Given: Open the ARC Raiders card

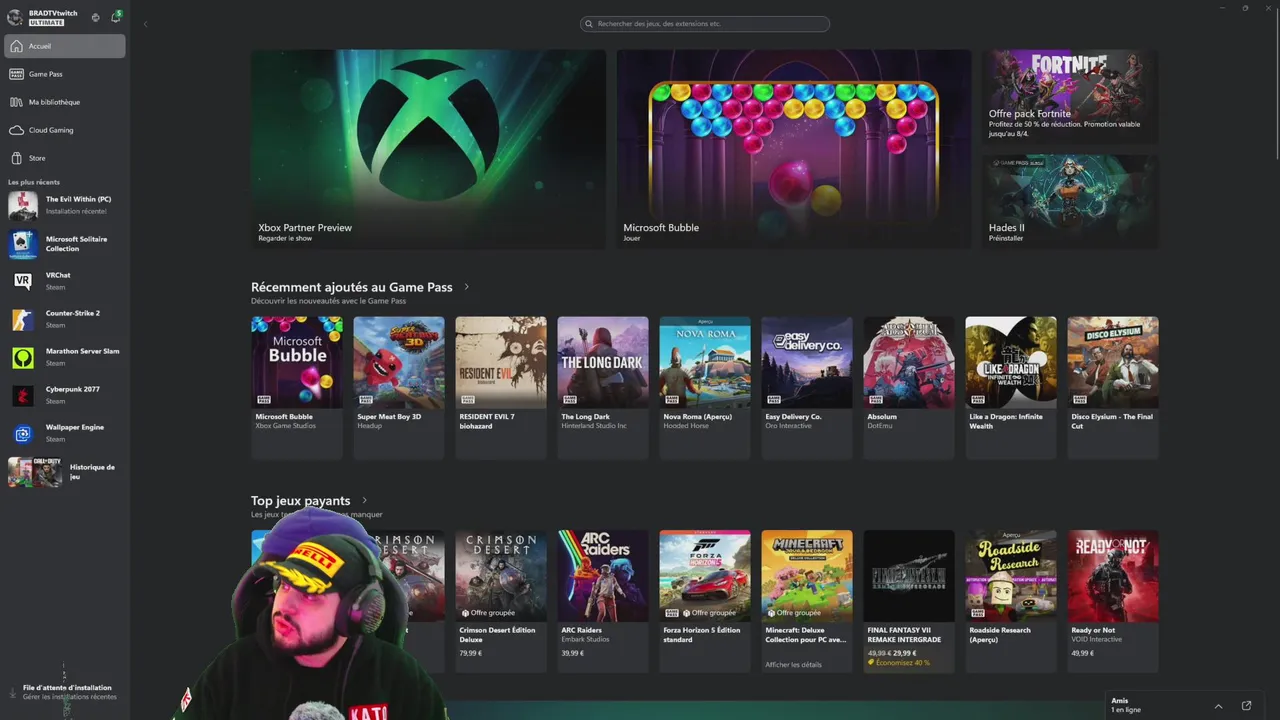Looking at the screenshot, I should (603, 601).
